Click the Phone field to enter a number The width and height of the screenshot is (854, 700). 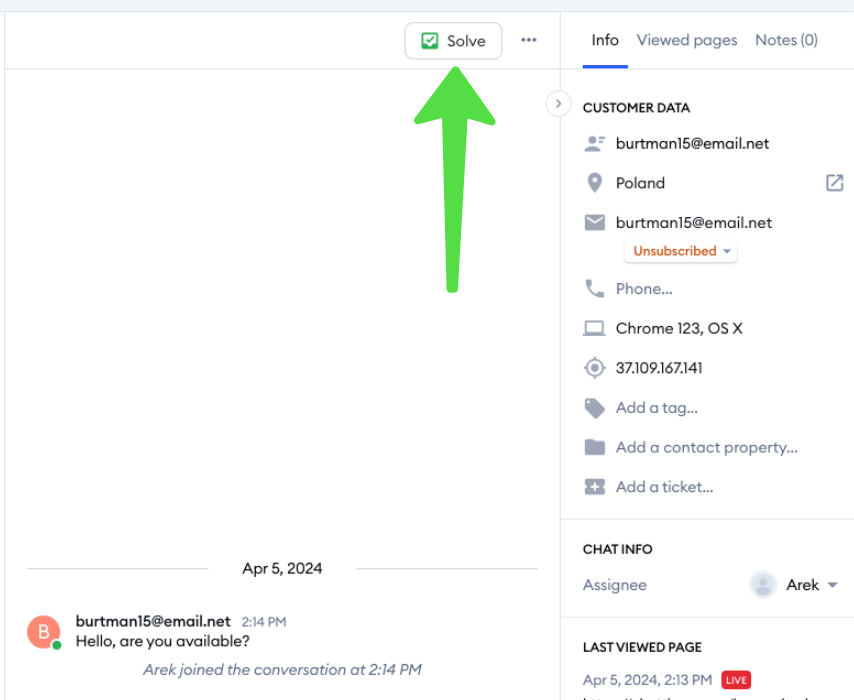(x=644, y=288)
